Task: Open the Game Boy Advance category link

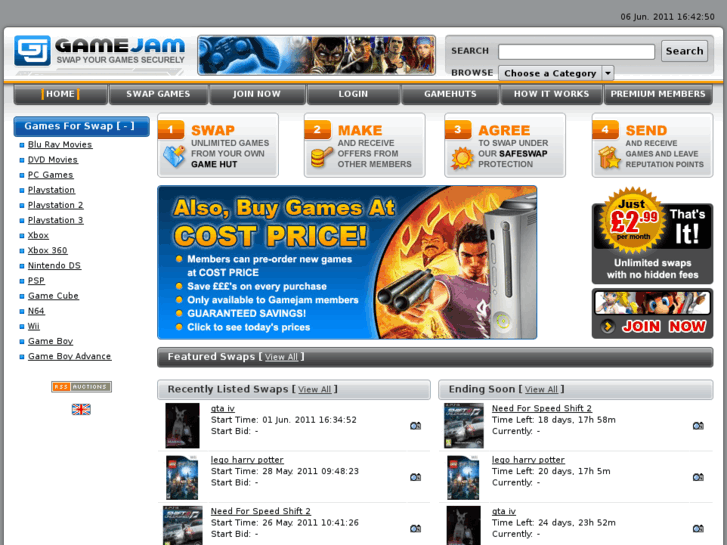Action: point(69,357)
